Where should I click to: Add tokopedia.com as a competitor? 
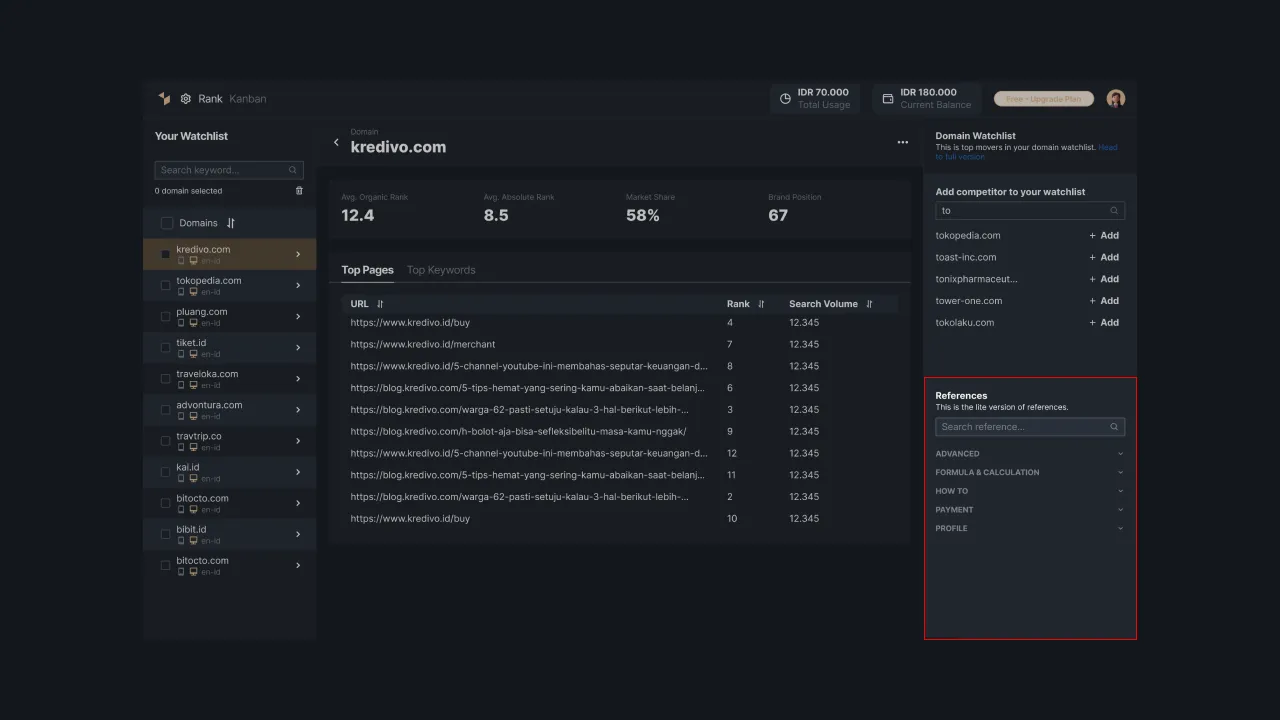[1103, 235]
